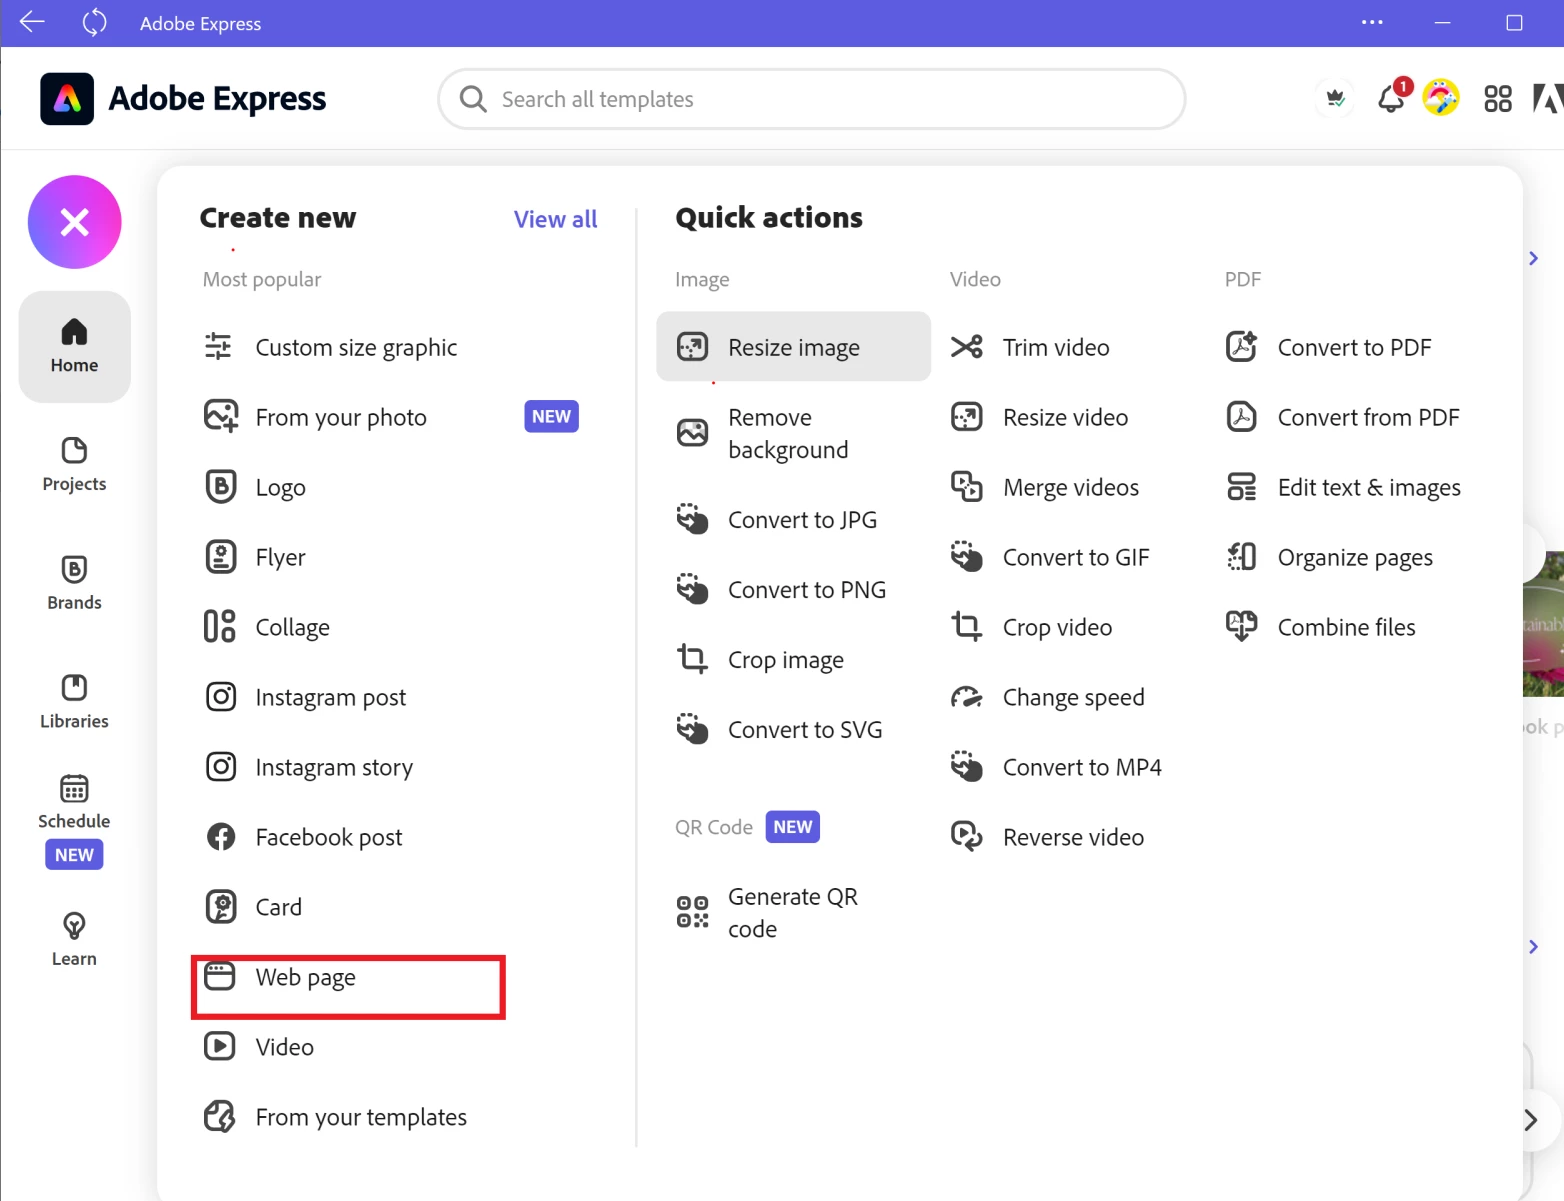Click the View all link
The image size is (1564, 1201).
[555, 219]
